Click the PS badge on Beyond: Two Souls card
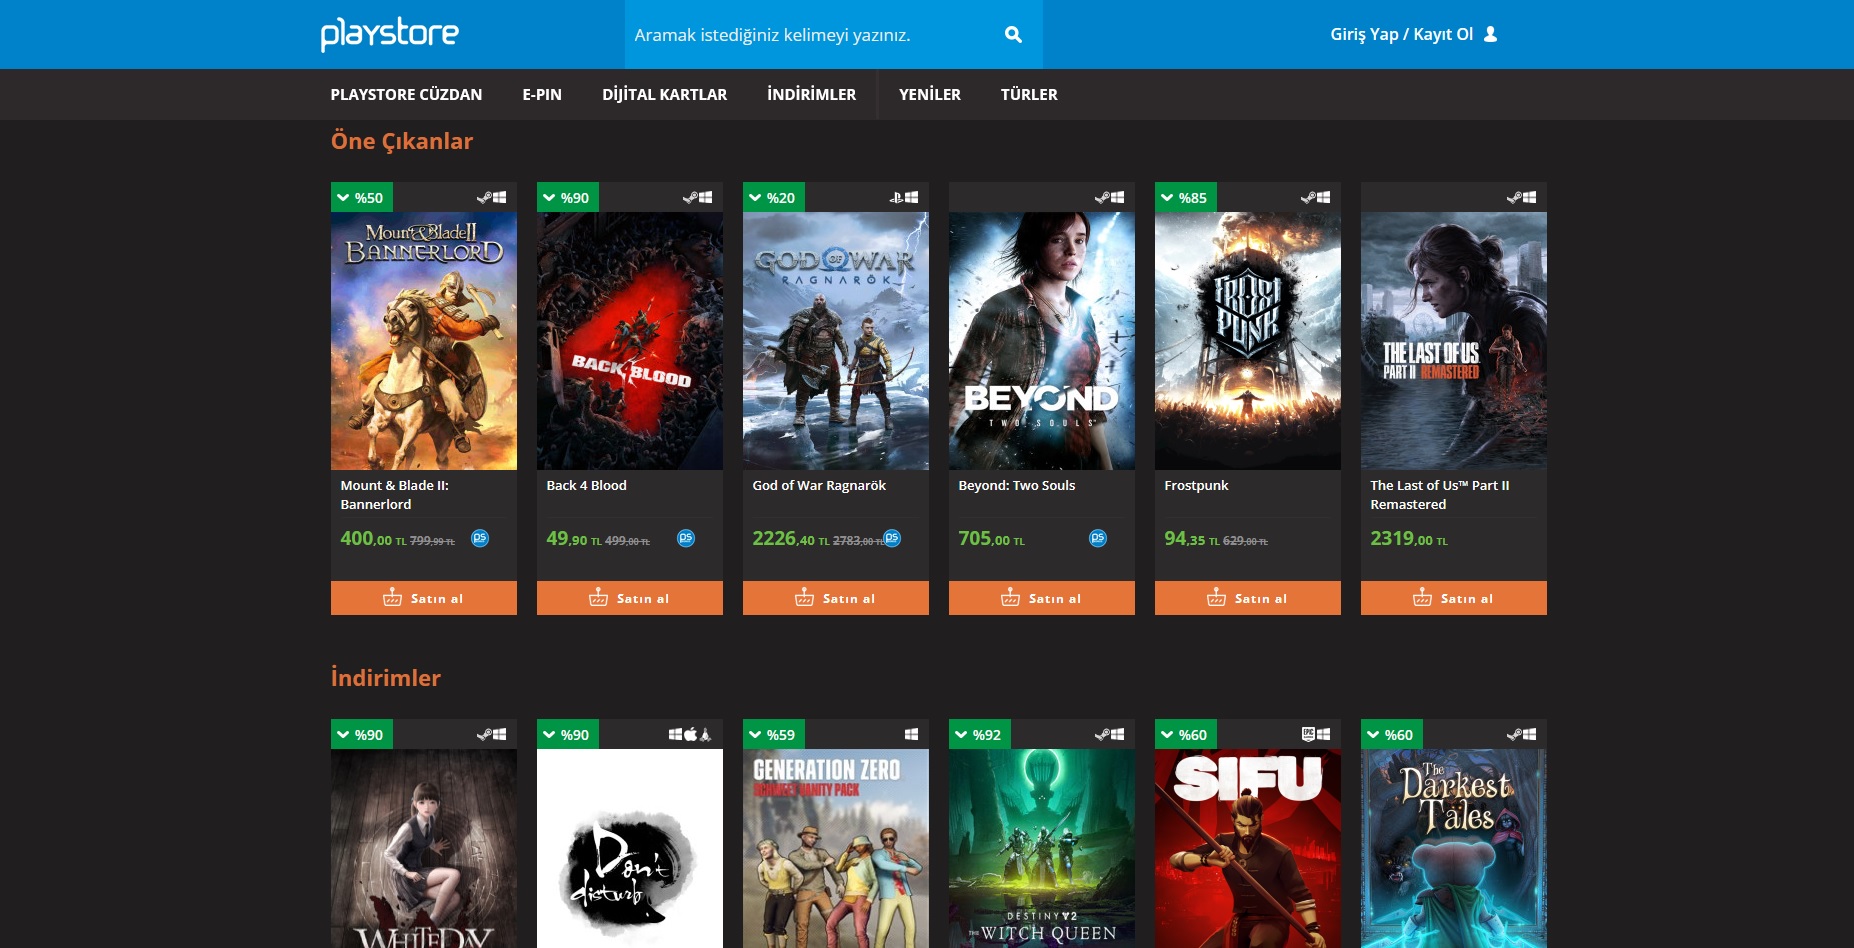This screenshot has height=948, width=1854. [x=1098, y=538]
